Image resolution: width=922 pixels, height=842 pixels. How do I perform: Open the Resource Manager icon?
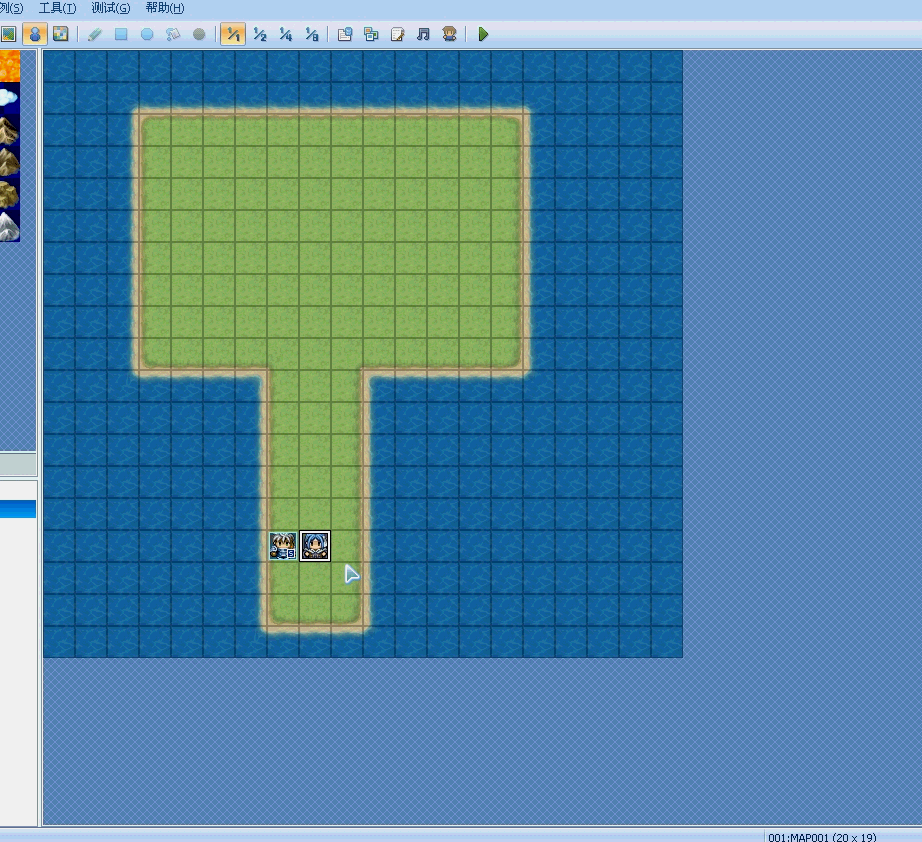(x=371, y=34)
